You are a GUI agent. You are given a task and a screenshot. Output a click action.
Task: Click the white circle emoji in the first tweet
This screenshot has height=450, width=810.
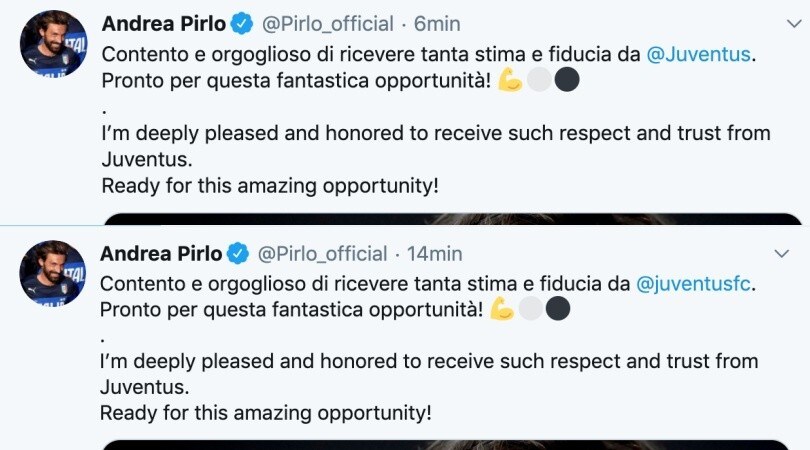click(539, 80)
